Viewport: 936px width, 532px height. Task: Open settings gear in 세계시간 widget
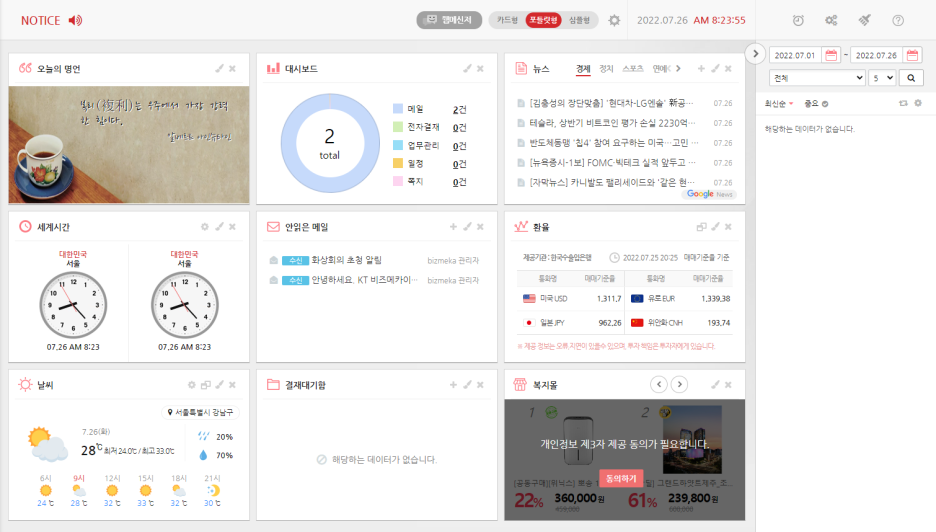(x=205, y=227)
